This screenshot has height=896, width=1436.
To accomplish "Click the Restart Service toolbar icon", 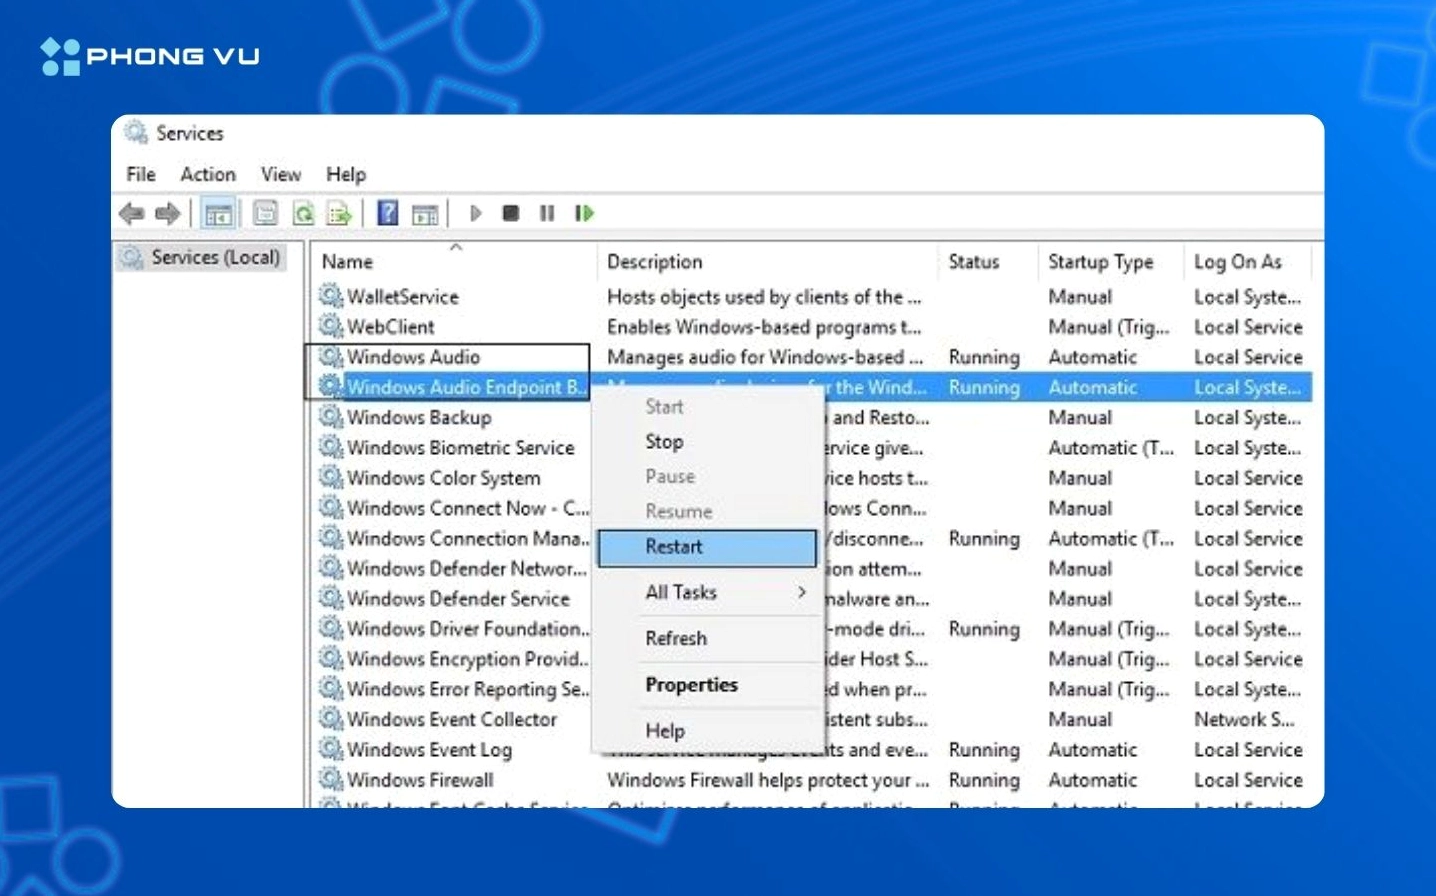I will point(584,213).
